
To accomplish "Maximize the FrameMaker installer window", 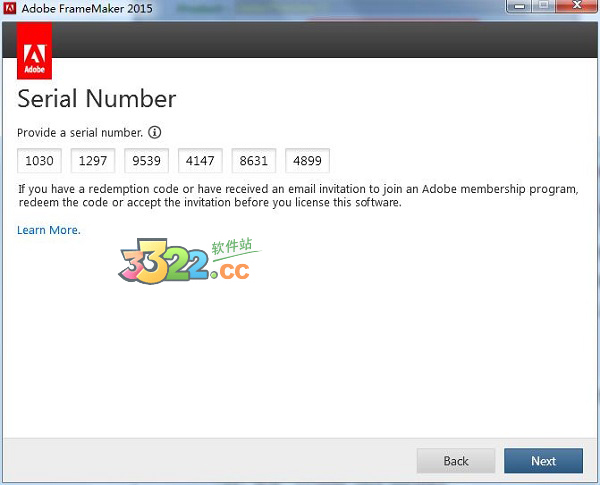I will (x=543, y=6).
